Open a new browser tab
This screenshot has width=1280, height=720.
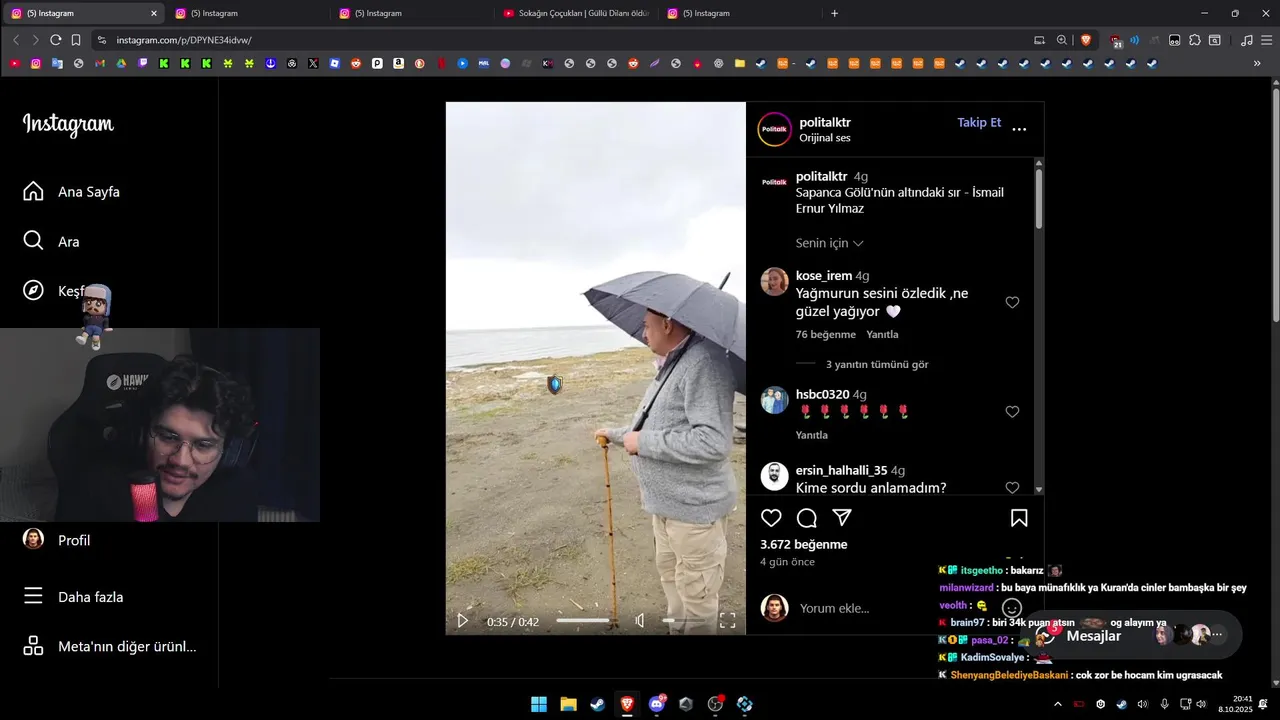pos(834,13)
